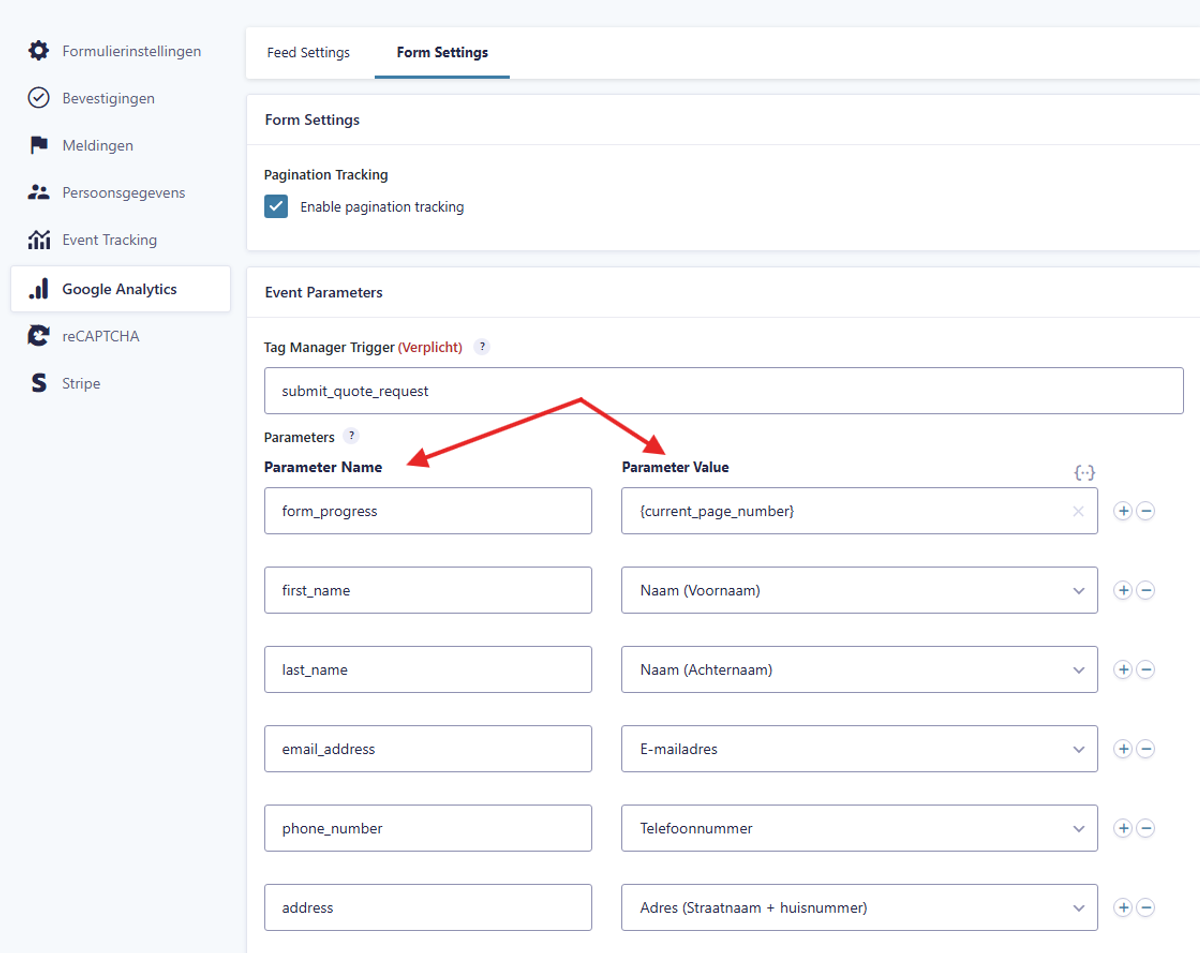Click the 'Event Parameters' section heading
Viewport: 1200px width, 953px height.
click(x=324, y=293)
